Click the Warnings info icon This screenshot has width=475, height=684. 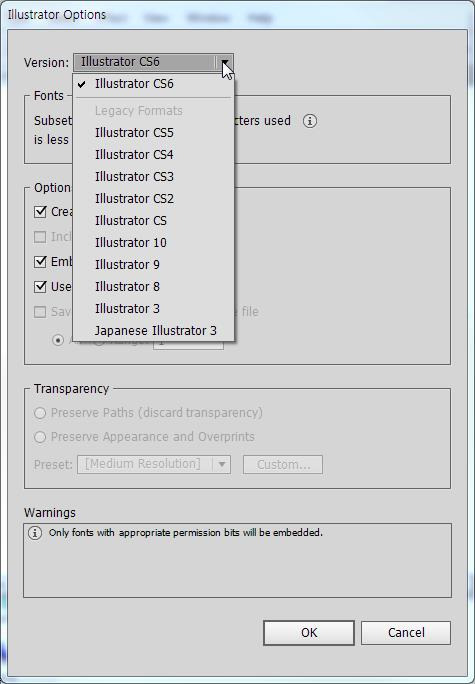click(35, 533)
